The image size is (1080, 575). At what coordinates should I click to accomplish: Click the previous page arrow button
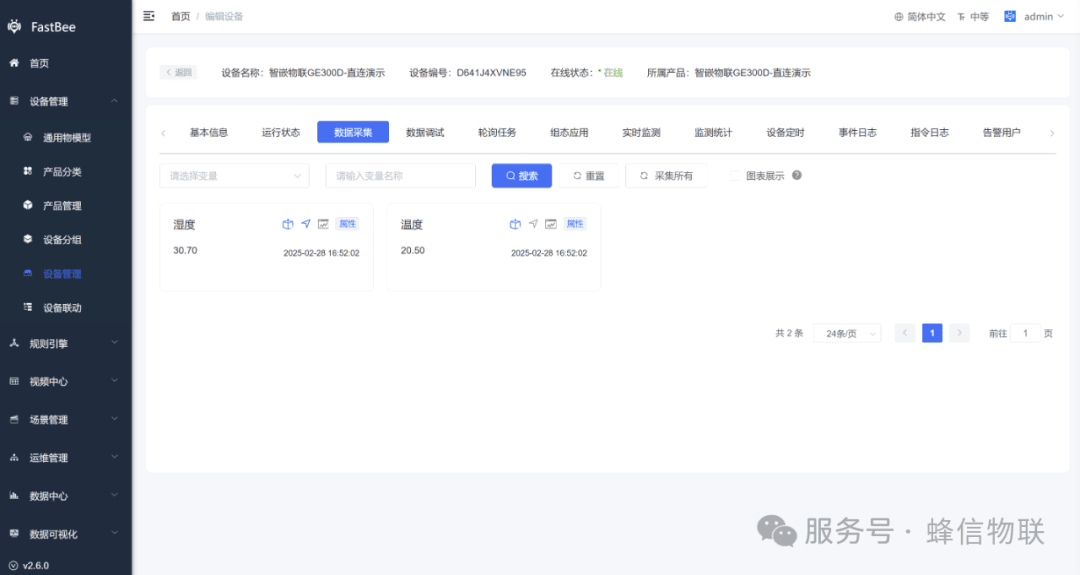(x=905, y=333)
